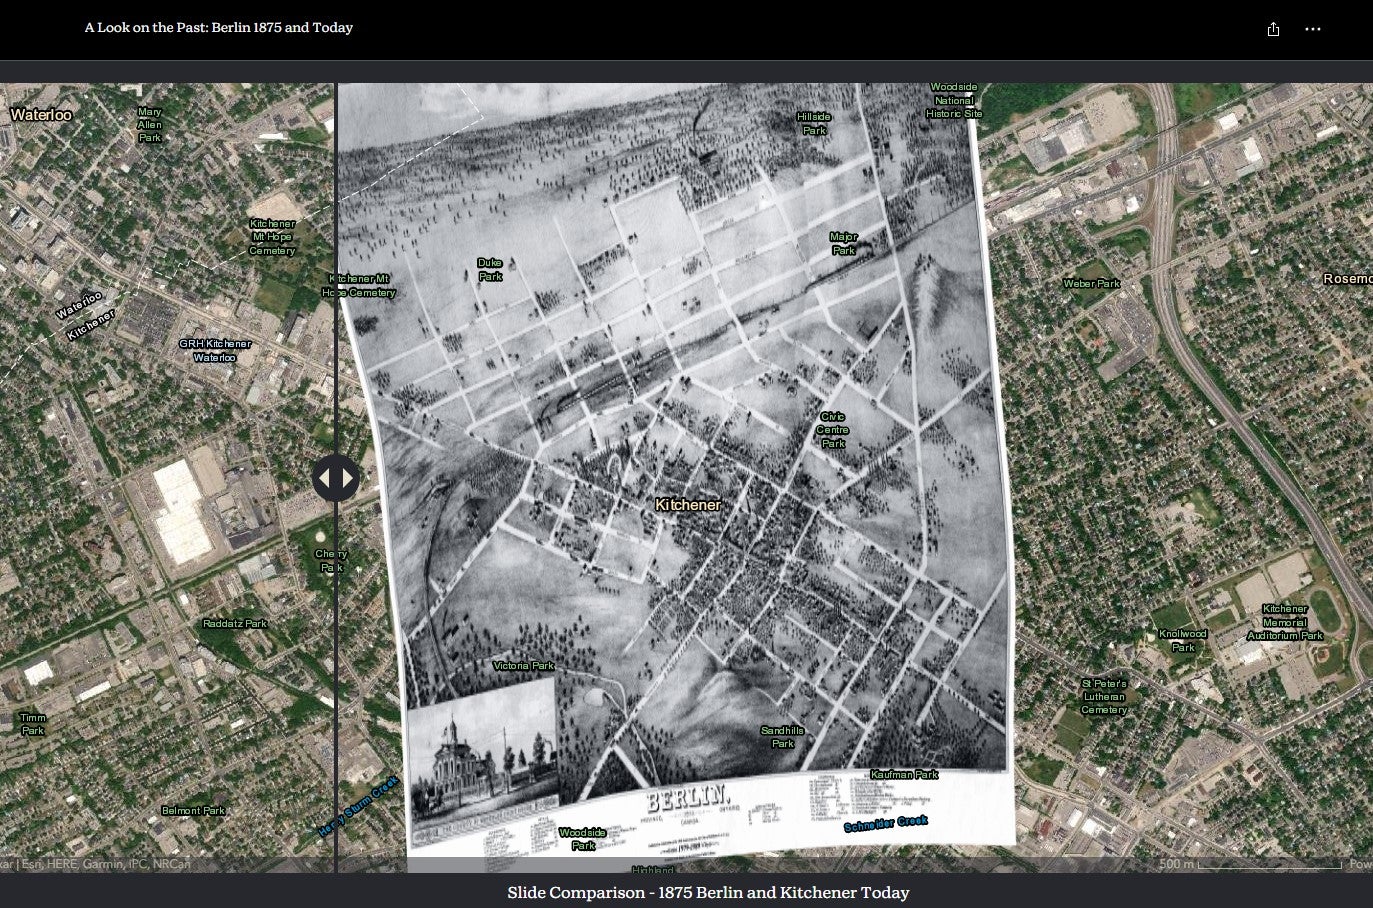Click the Schneider Creek label
The height and width of the screenshot is (908, 1373).
885,823
